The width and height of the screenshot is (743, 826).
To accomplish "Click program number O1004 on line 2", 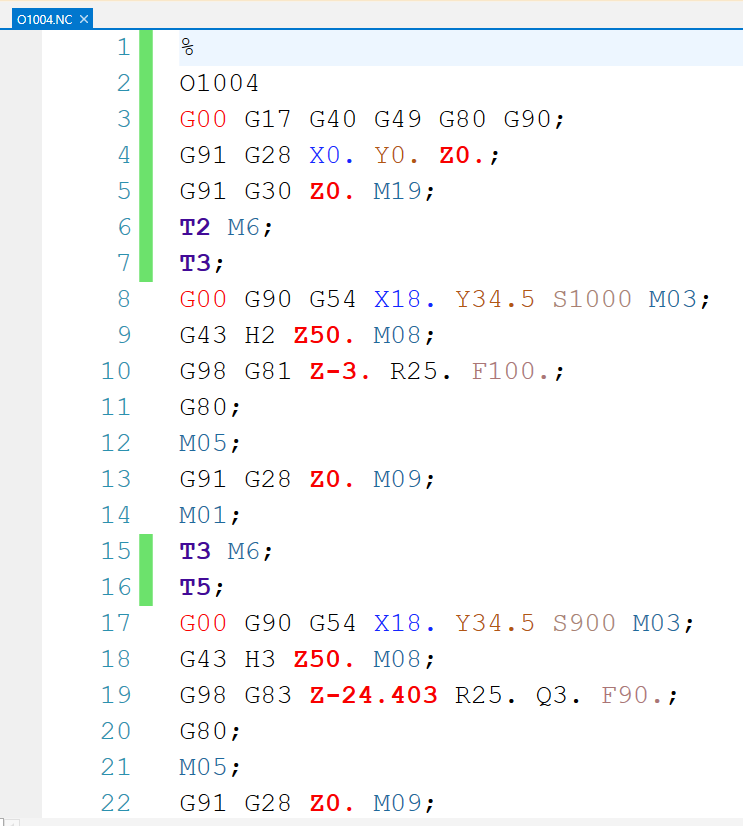I will (219, 83).
